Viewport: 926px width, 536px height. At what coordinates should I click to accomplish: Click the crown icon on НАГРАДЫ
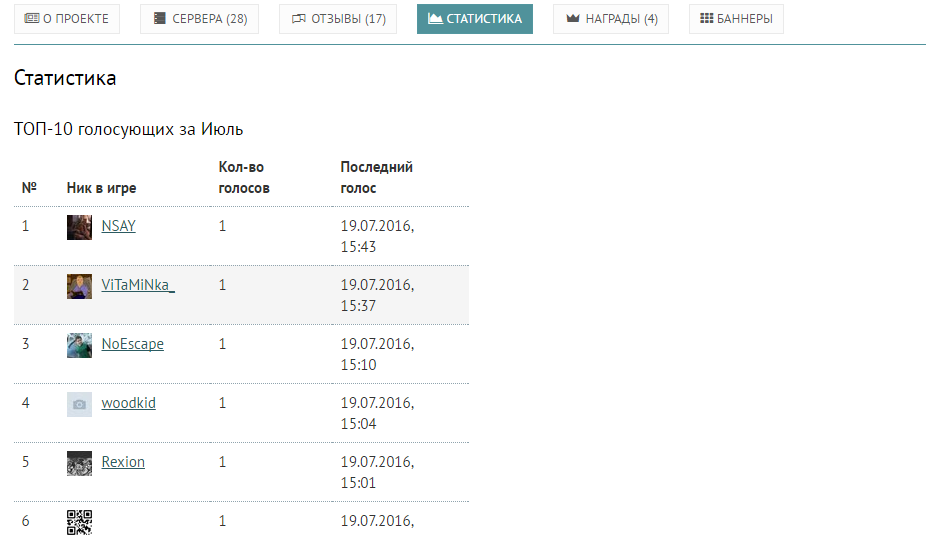[x=572, y=18]
